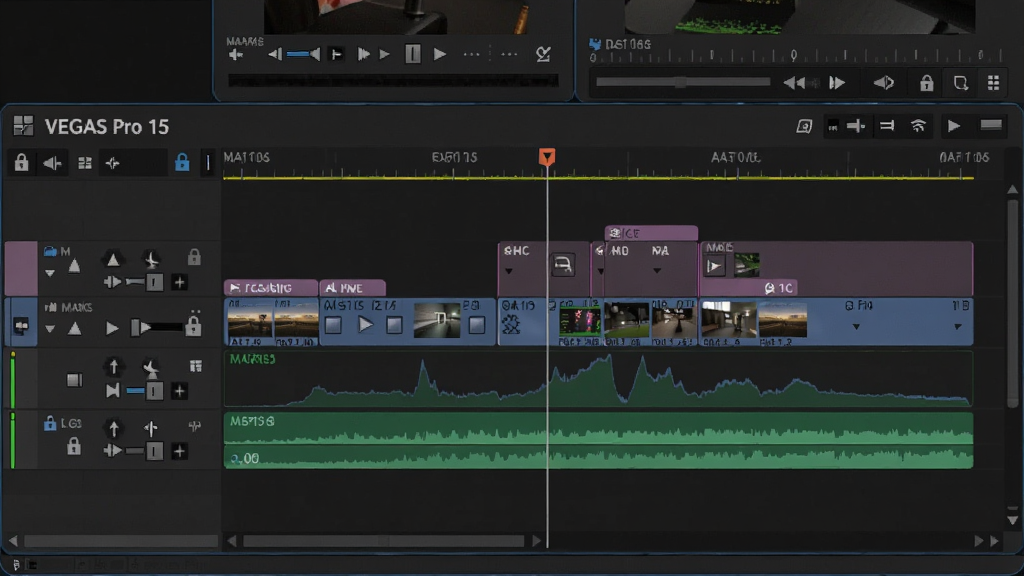1024x576 pixels.
Task: Toggle the blue lock in the timeline toolbar
Action: pyautogui.click(x=182, y=161)
